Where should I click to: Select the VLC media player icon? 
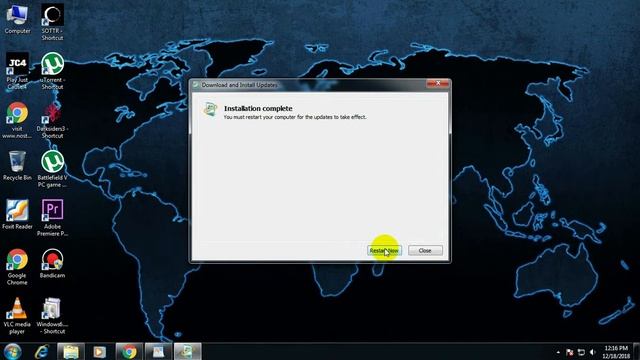point(17,316)
